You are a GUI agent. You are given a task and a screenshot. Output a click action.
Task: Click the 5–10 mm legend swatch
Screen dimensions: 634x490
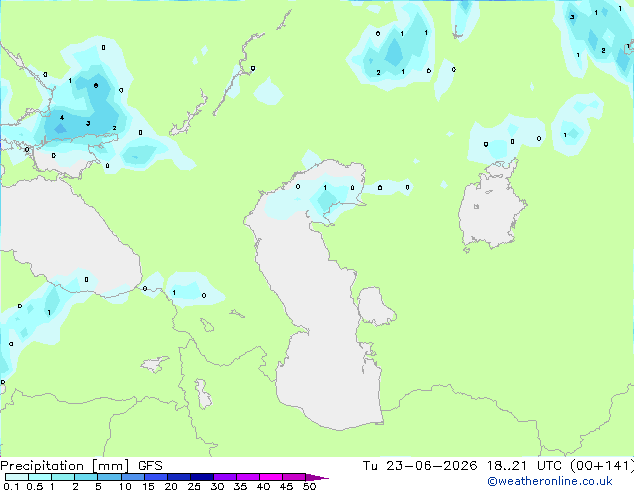109,477
